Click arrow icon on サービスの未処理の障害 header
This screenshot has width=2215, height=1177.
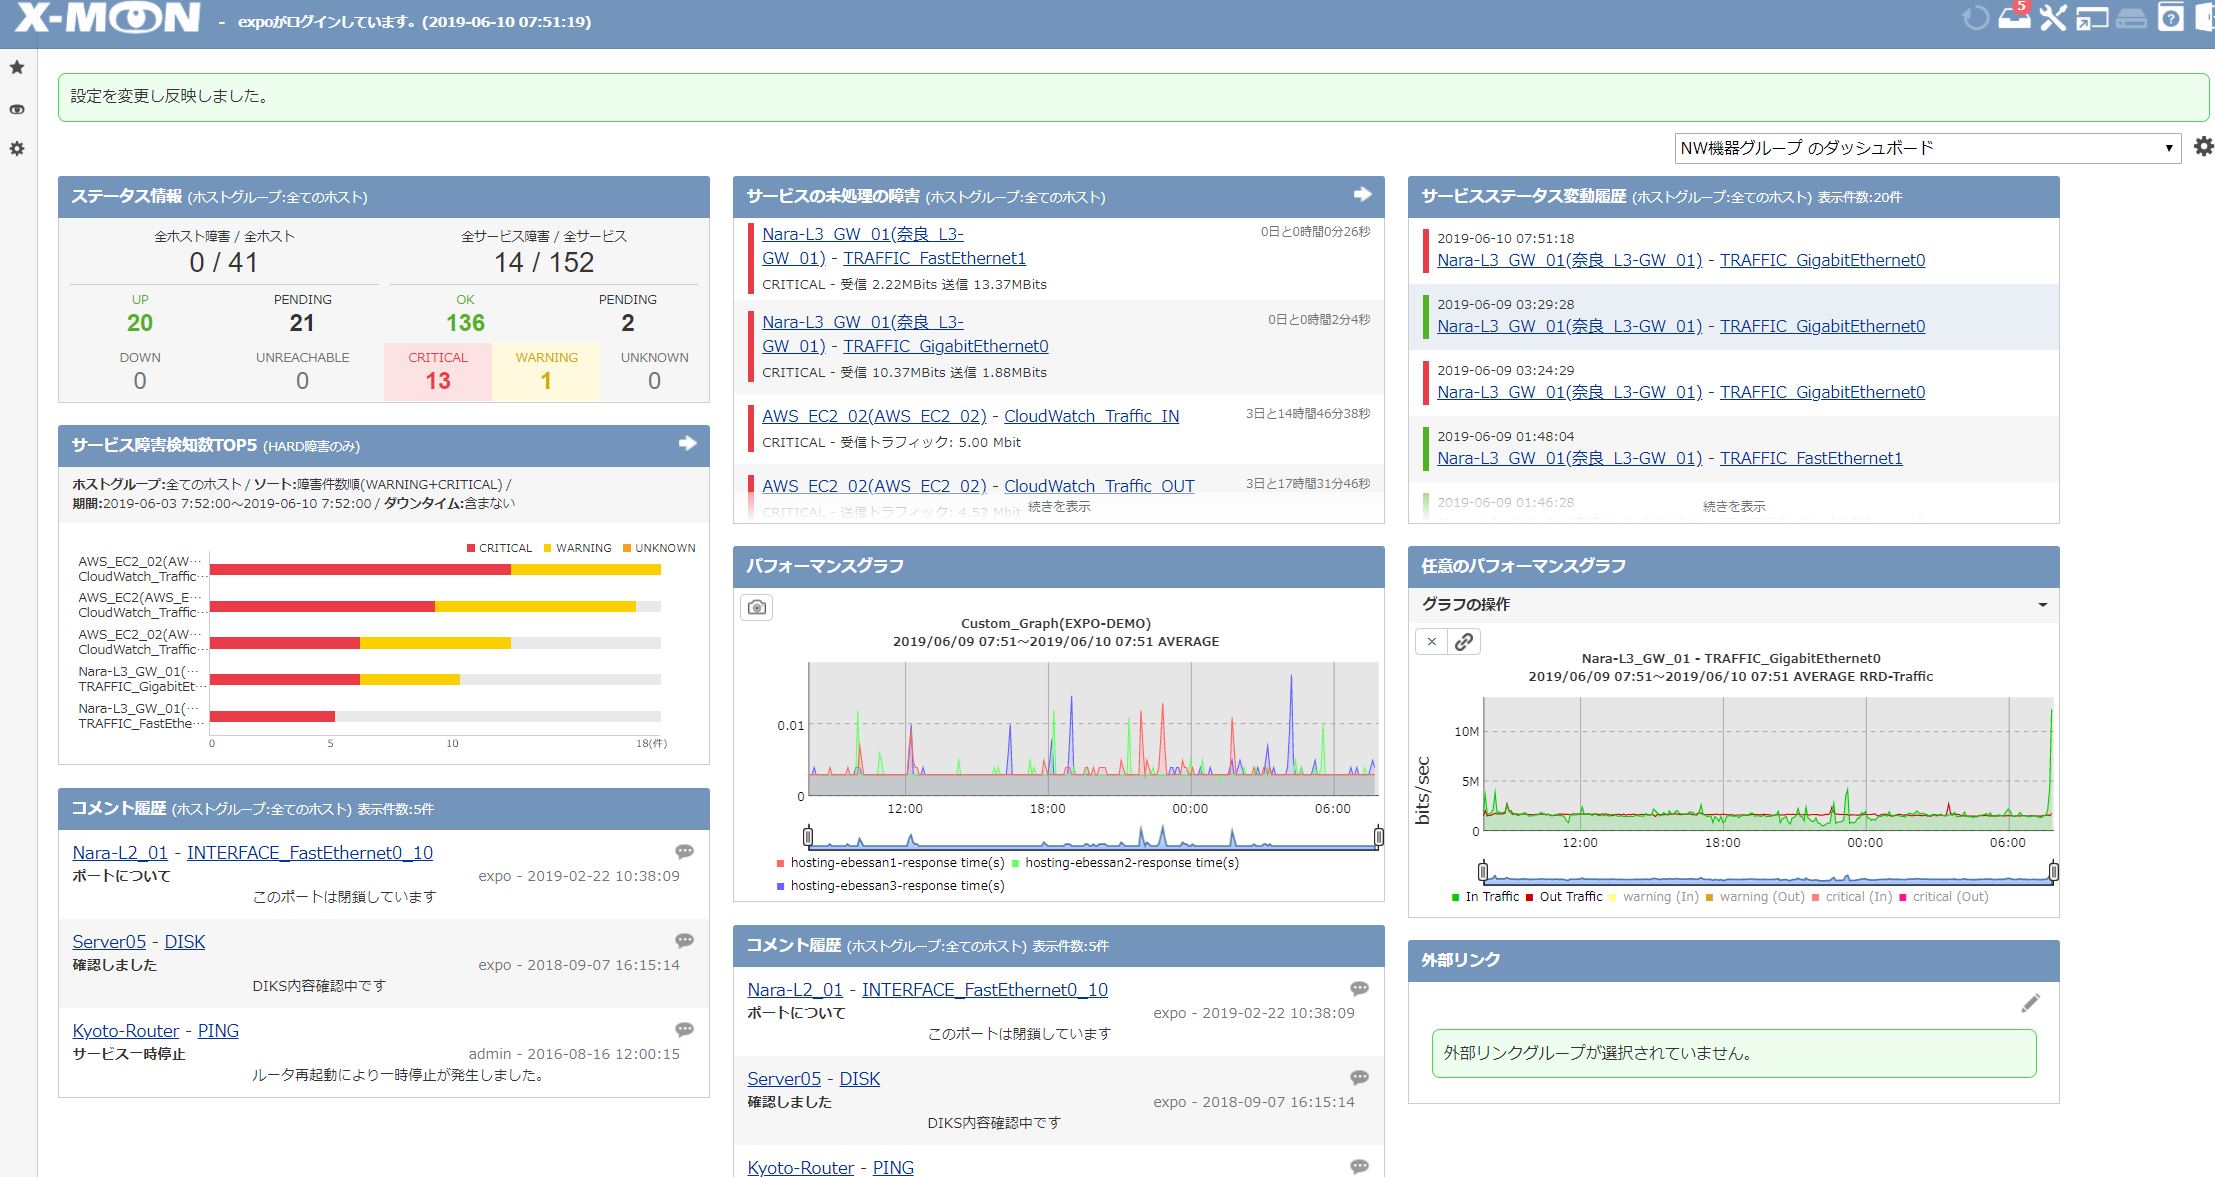(1362, 194)
